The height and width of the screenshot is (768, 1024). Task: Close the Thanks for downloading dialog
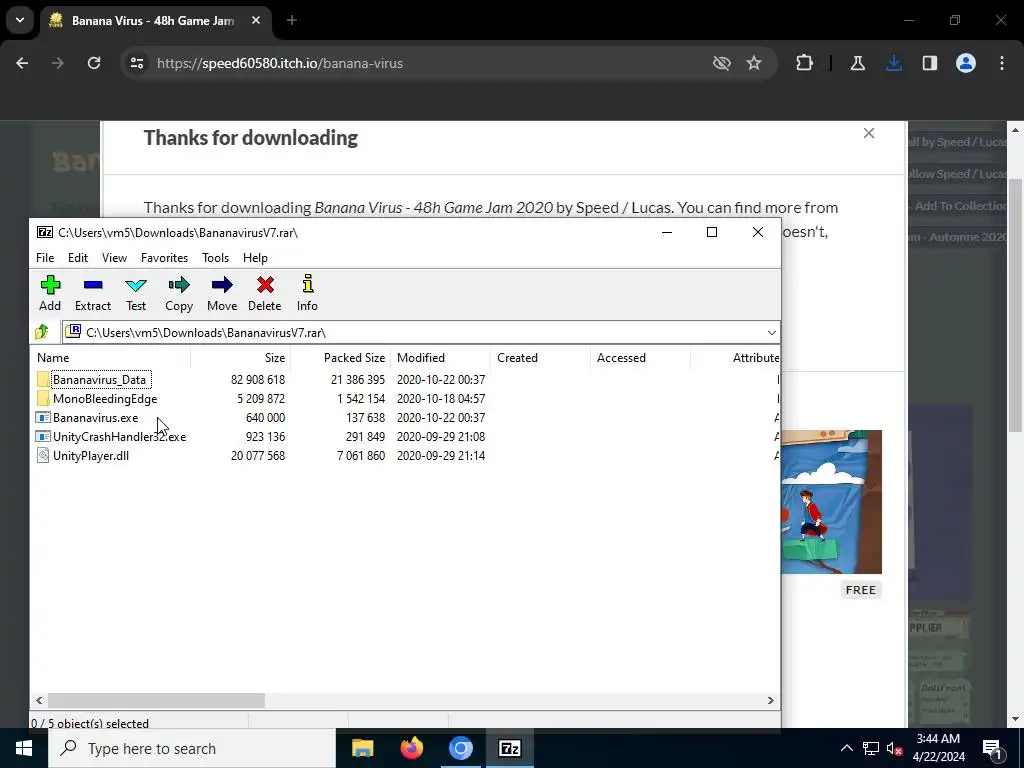coord(869,133)
